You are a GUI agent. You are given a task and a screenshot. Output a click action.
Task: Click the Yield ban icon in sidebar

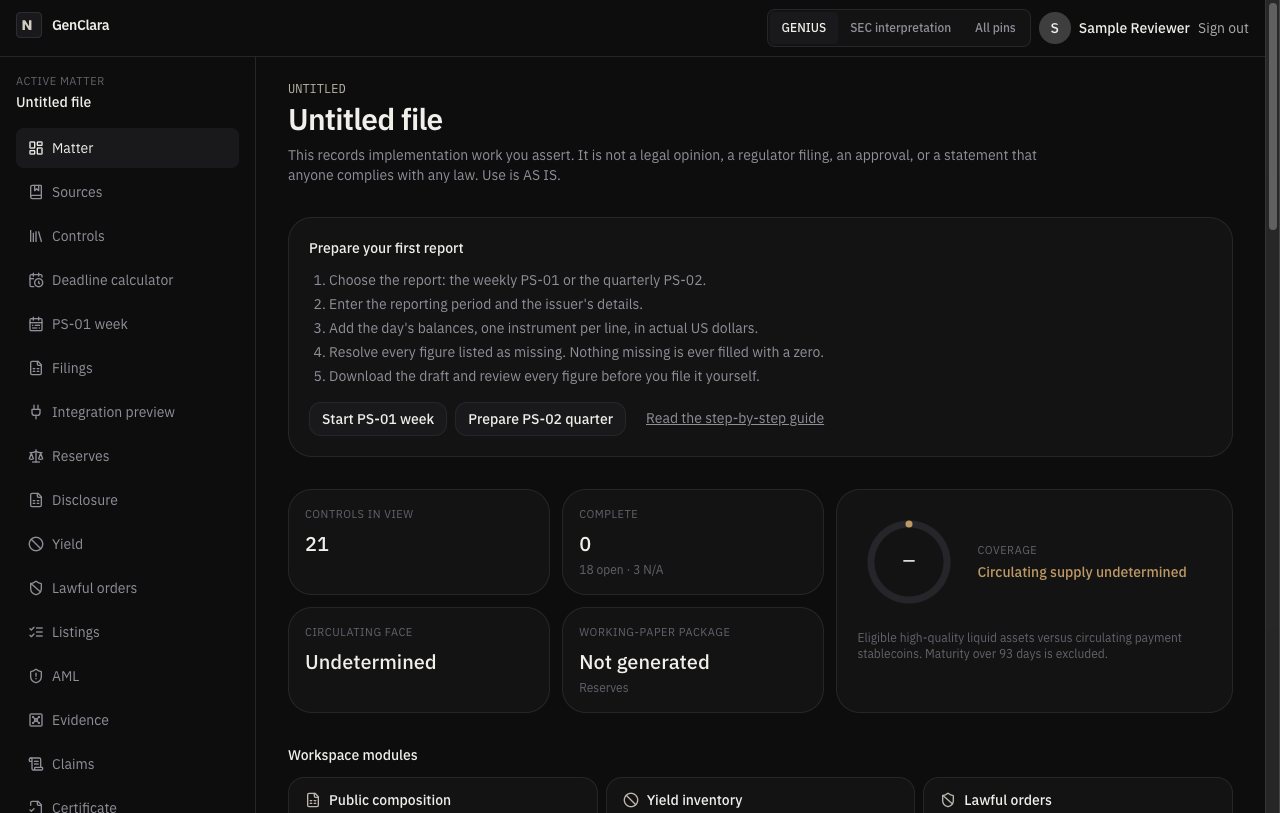click(x=36, y=544)
